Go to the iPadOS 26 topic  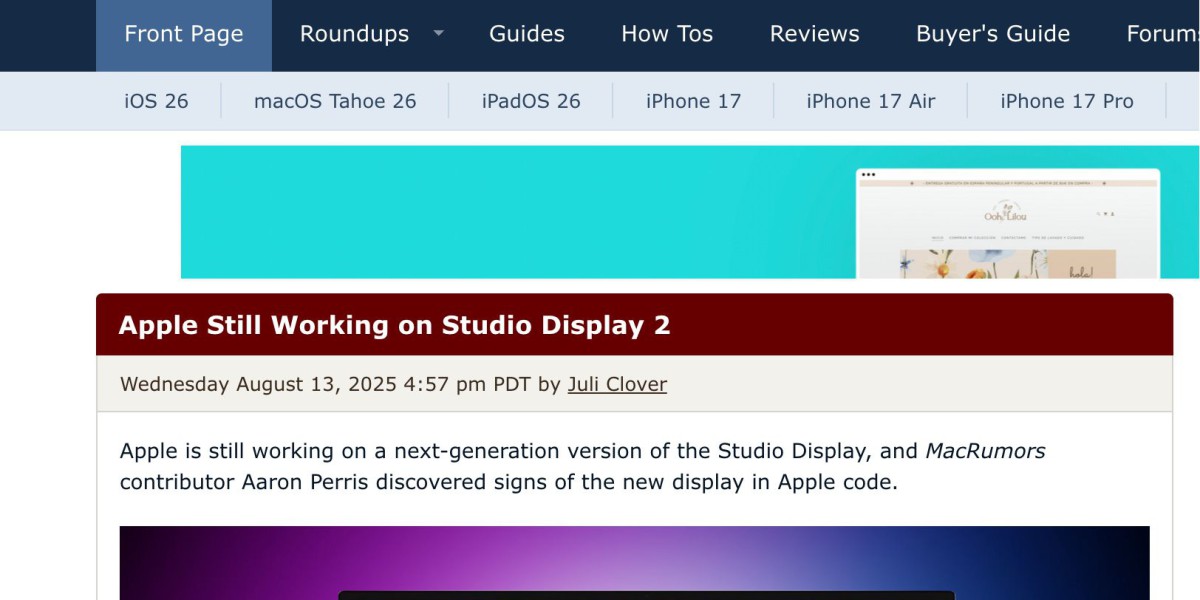coord(531,101)
